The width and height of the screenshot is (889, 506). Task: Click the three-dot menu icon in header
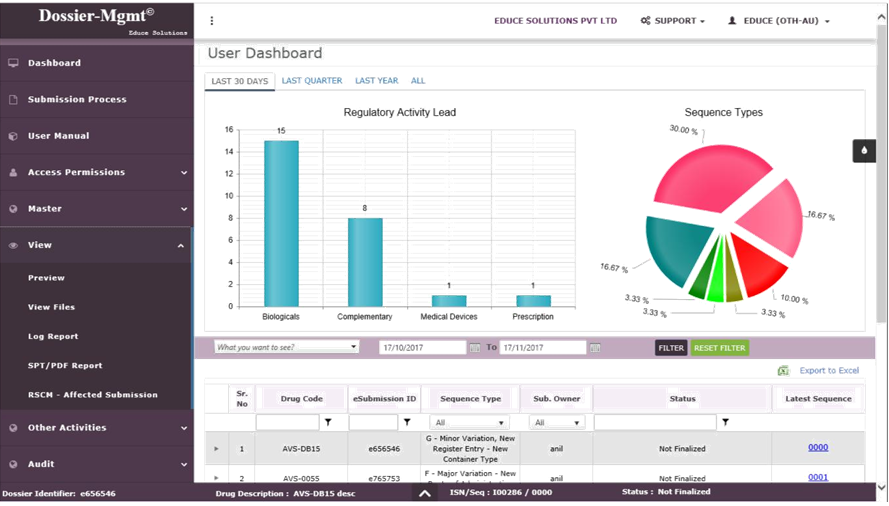pos(212,21)
